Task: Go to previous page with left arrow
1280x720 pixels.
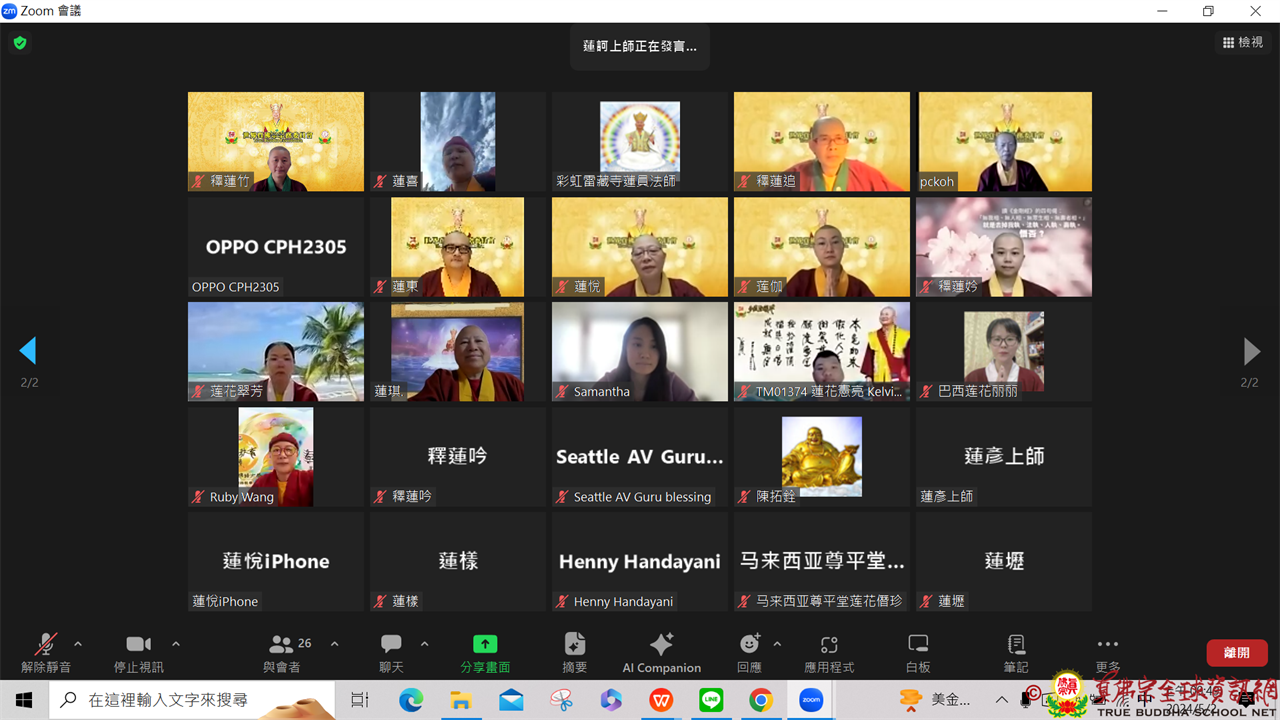Action: pyautogui.click(x=28, y=351)
